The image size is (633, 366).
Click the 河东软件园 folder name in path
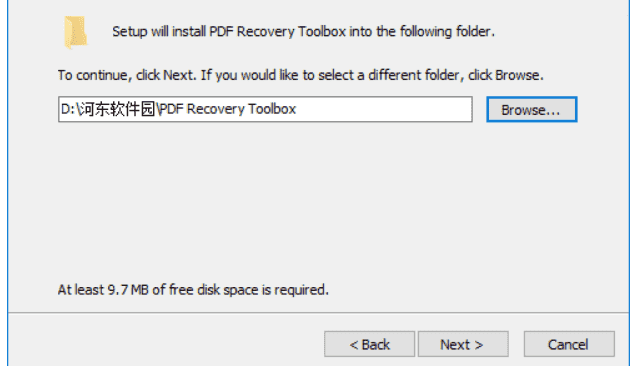(116, 109)
